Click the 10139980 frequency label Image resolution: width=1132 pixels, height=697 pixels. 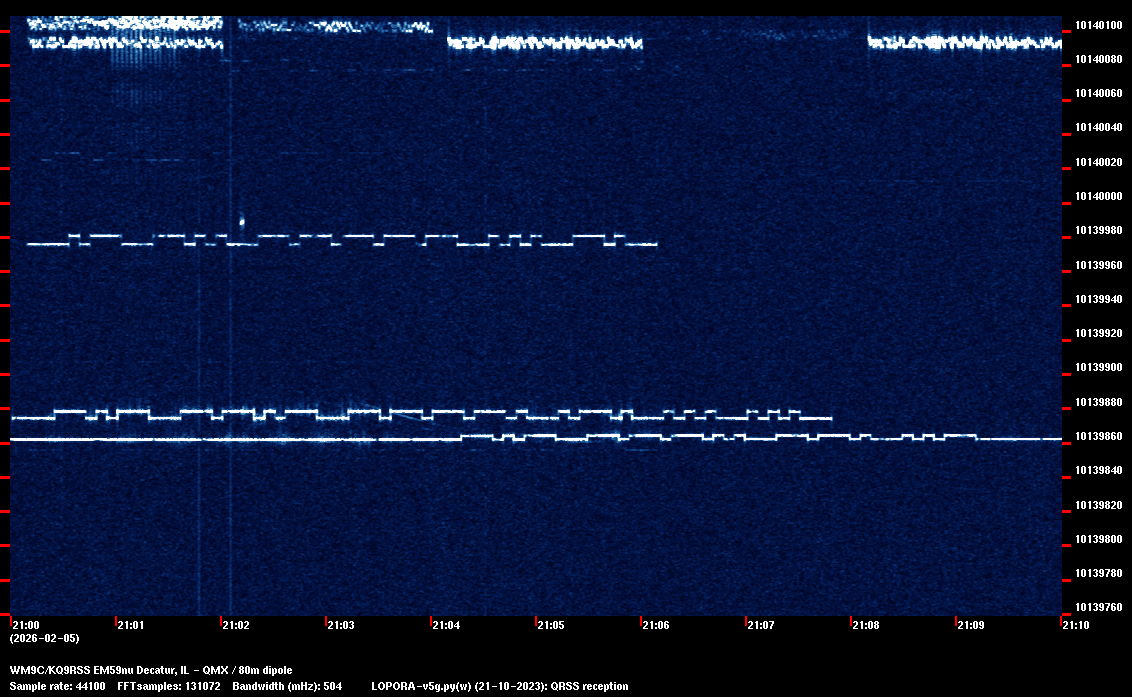pos(1097,230)
